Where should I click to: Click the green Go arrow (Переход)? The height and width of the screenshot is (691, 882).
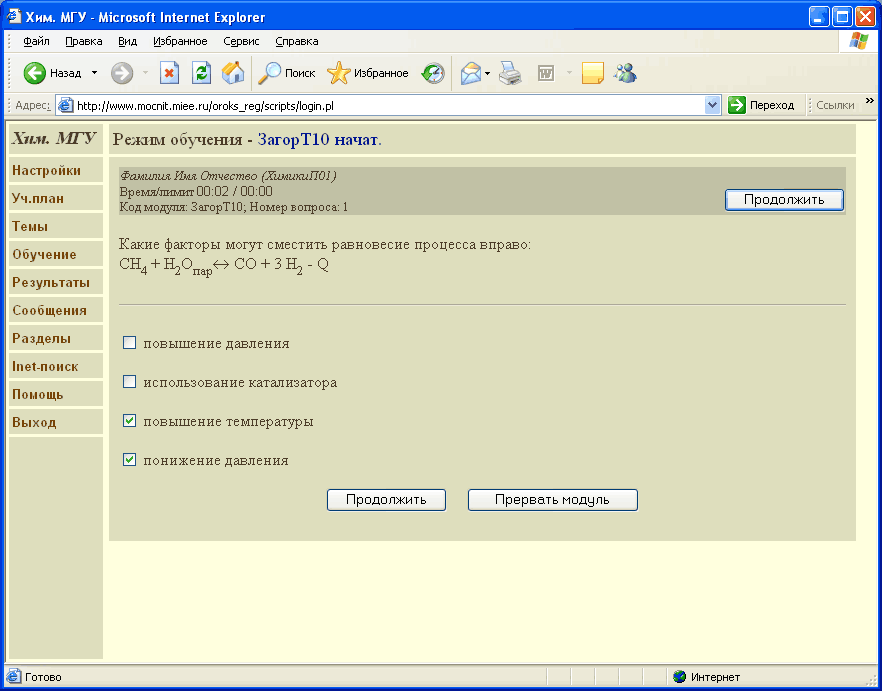pyautogui.click(x=736, y=105)
